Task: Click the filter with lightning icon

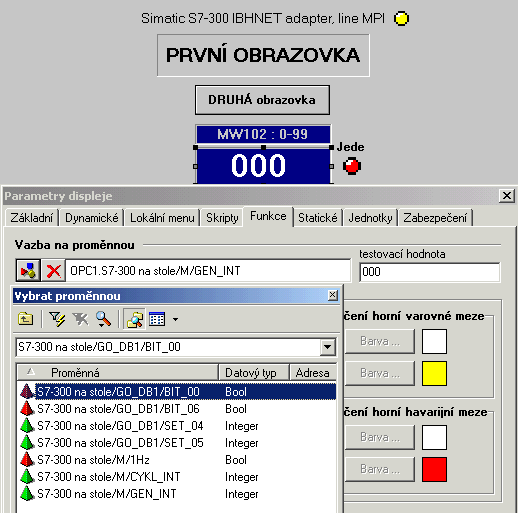Action: click(x=57, y=319)
